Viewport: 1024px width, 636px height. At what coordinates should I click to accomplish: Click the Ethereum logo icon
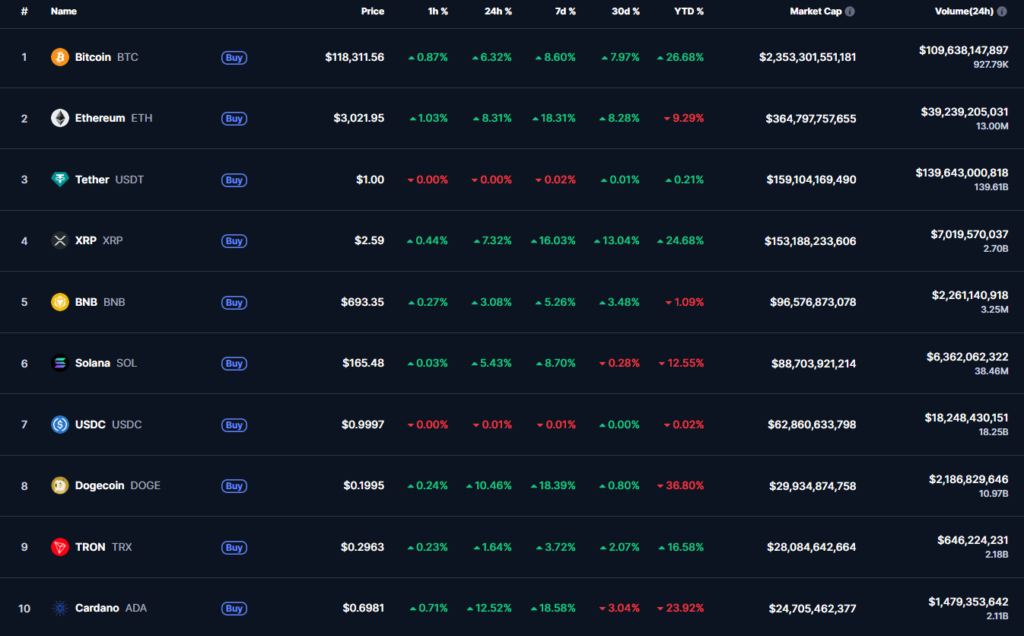coord(60,118)
